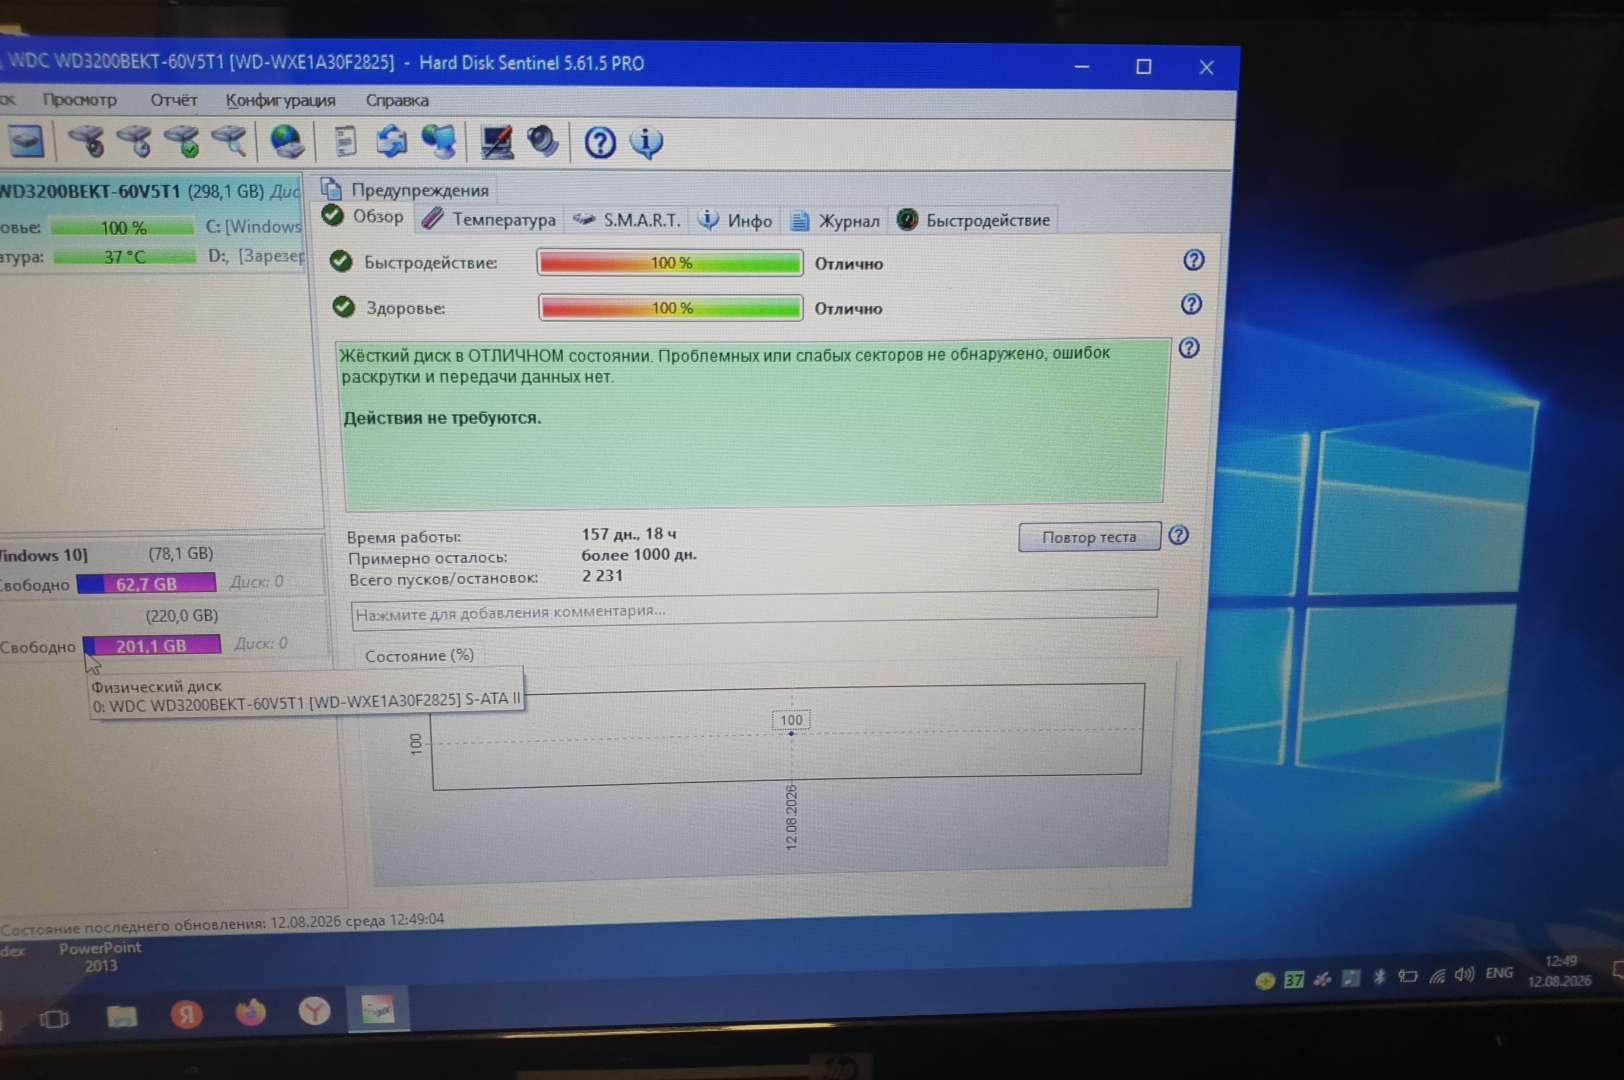Click the 2 231 start/stop count

click(602, 576)
